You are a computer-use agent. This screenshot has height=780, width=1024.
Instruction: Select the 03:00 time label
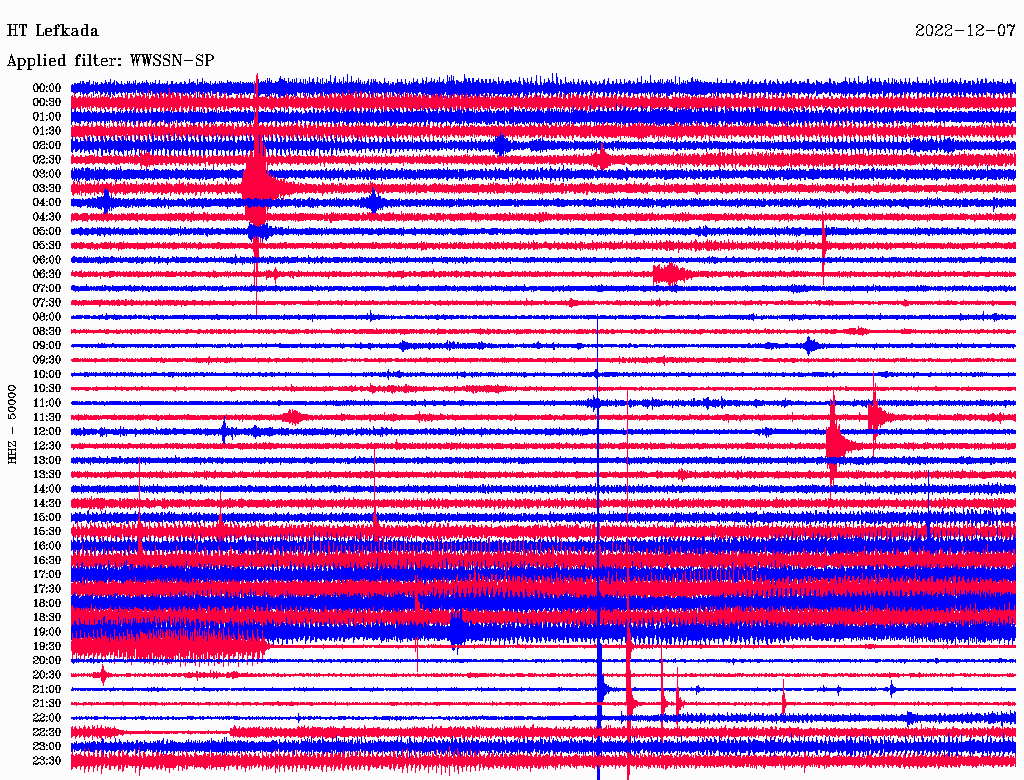coord(46,174)
